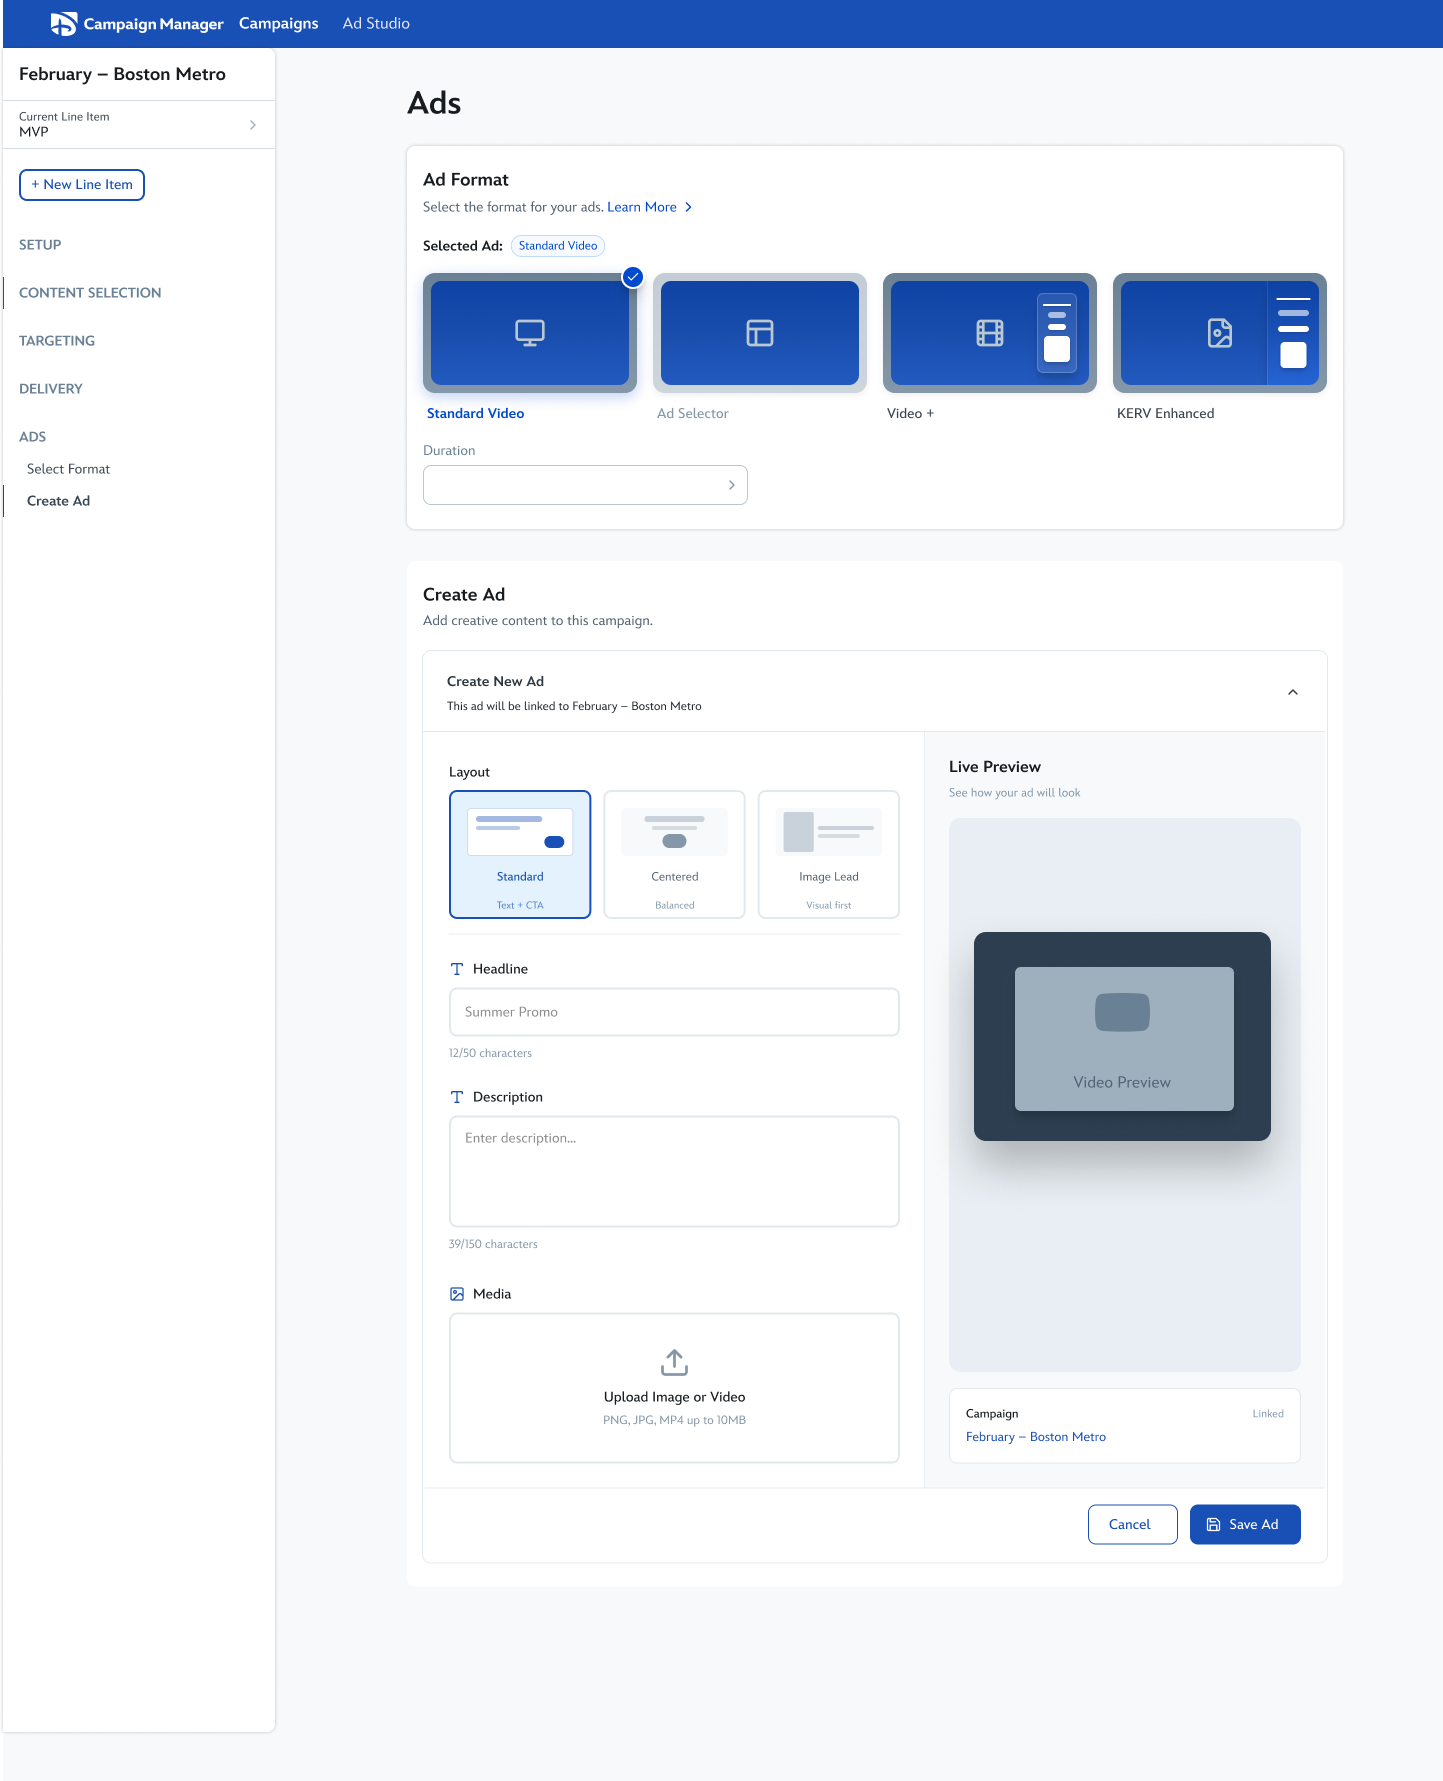Image resolution: width=1443 pixels, height=1781 pixels.
Task: Click the Linked status text
Action: pos(1268,1414)
